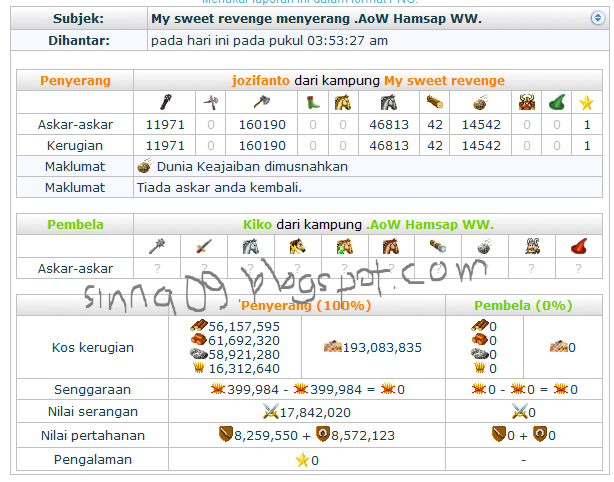Click the crop icon next to 16,312,640
This screenshot has width=614, height=482.
click(199, 368)
